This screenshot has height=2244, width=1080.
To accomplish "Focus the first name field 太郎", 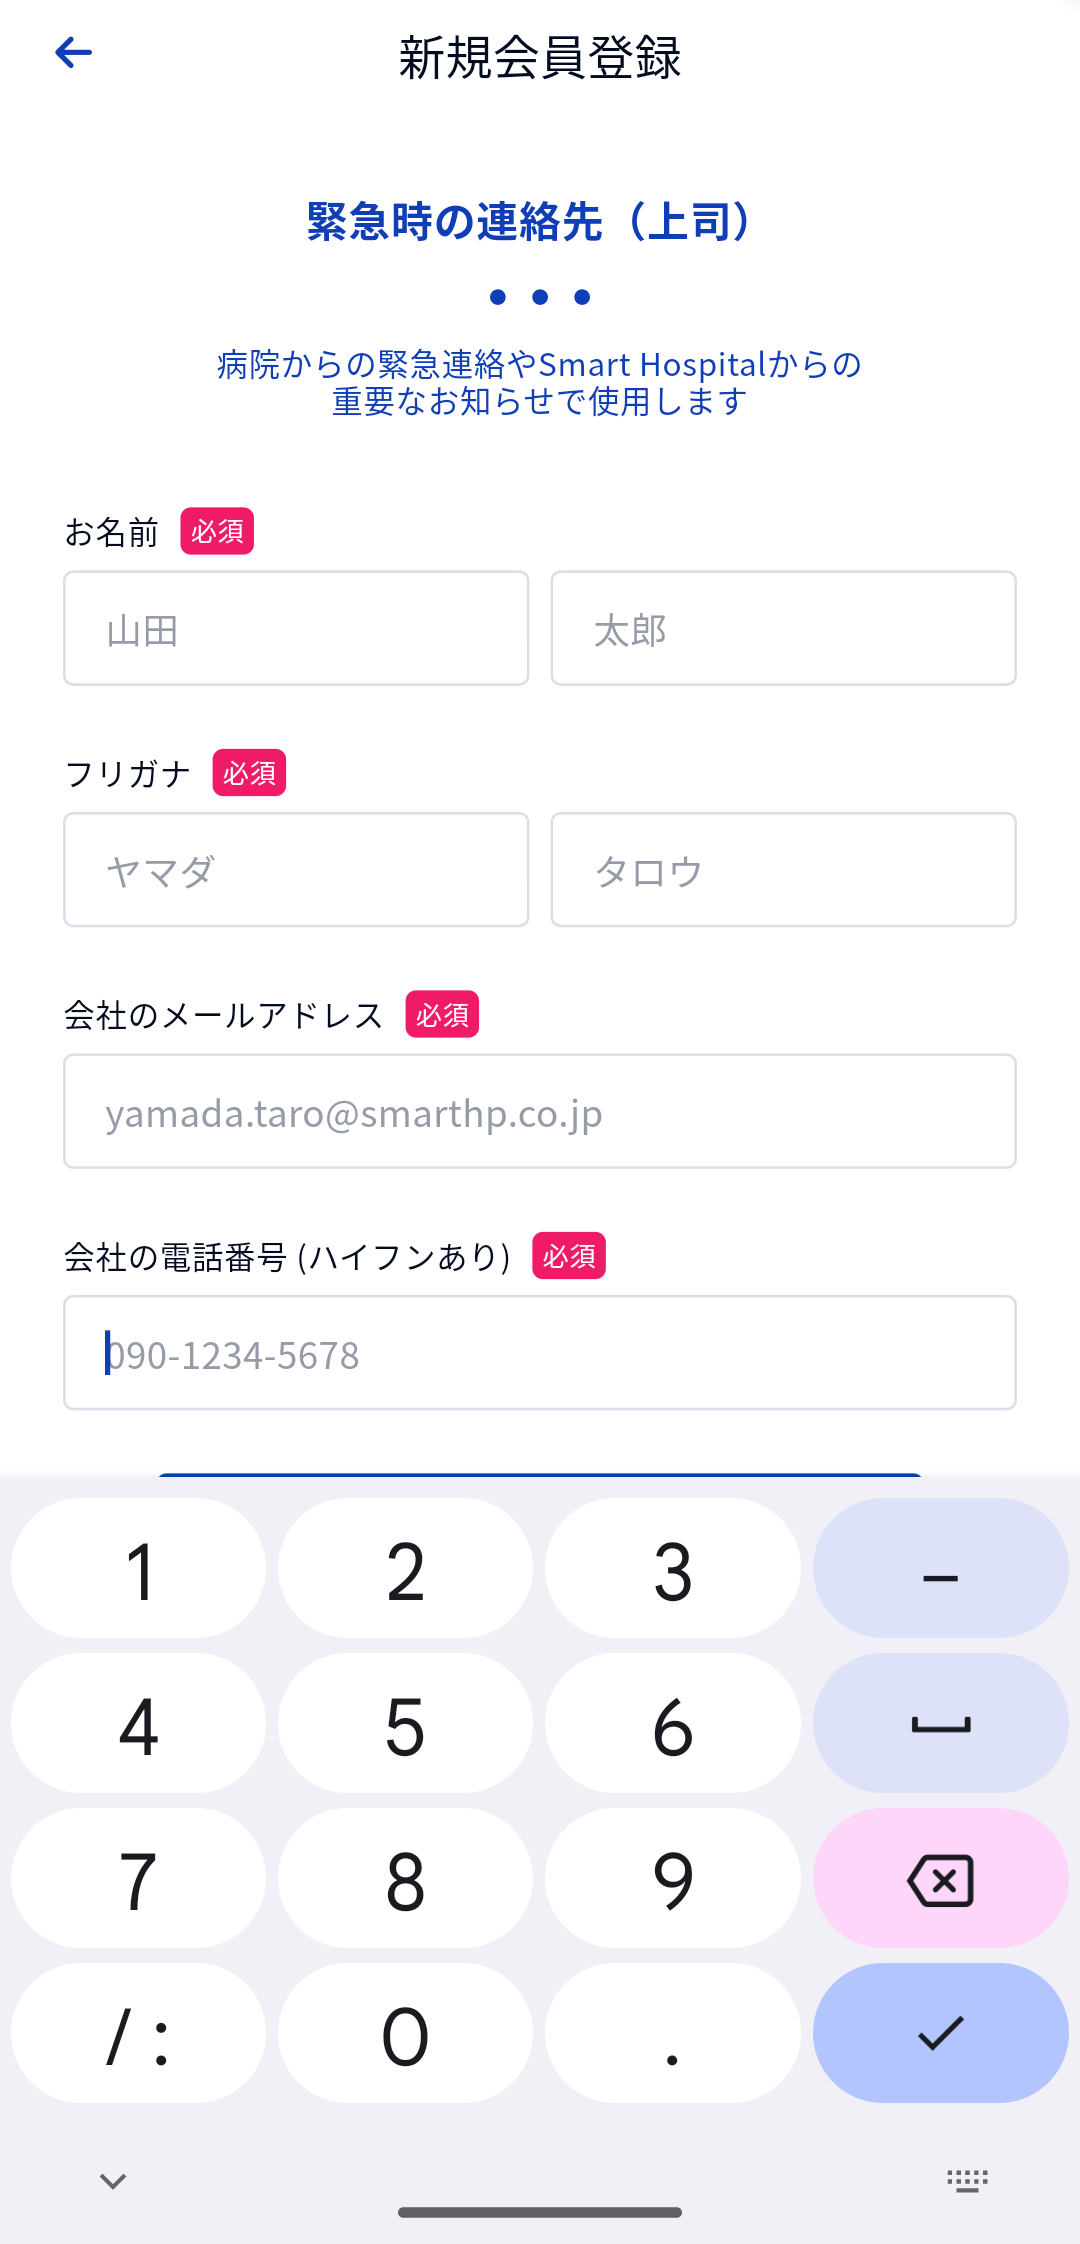I will point(783,629).
